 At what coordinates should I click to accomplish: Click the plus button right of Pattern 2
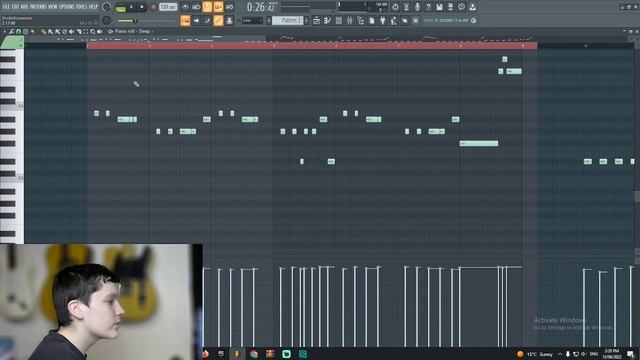[306, 20]
